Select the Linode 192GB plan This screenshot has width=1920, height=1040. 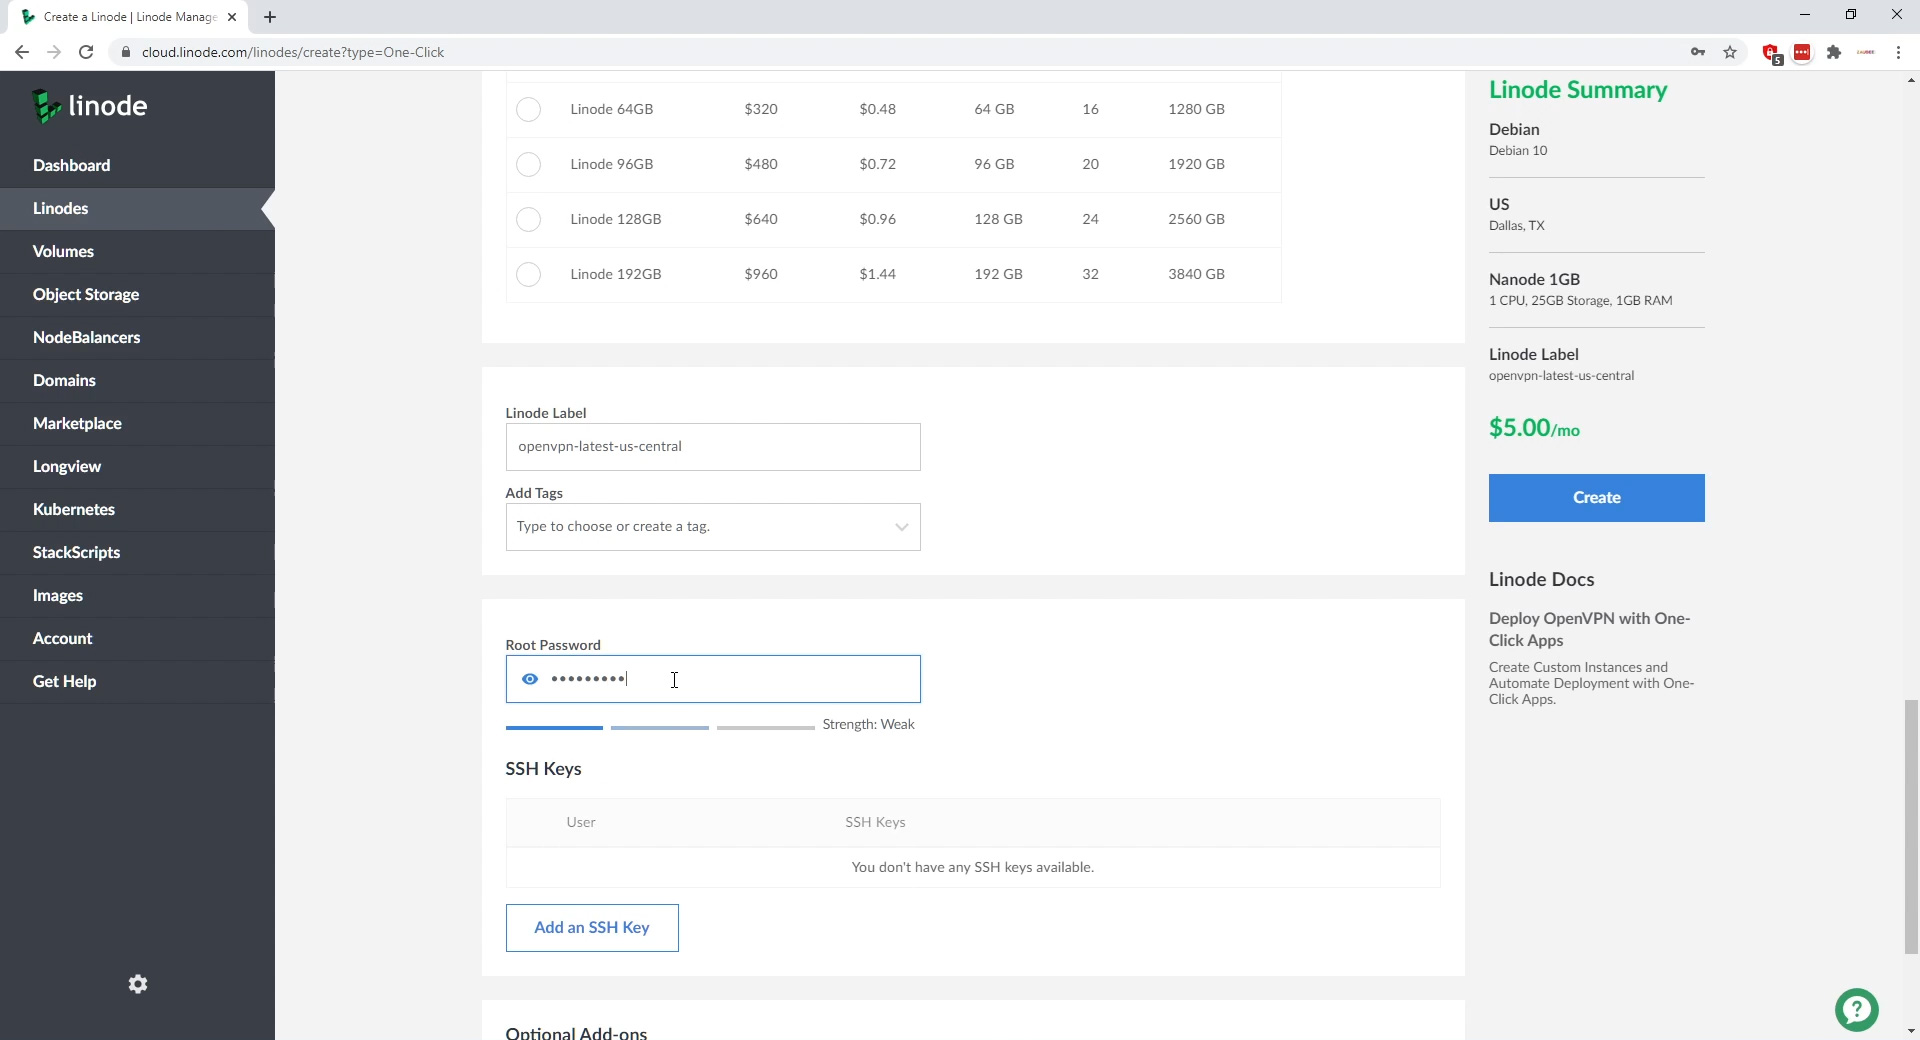pyautogui.click(x=528, y=274)
